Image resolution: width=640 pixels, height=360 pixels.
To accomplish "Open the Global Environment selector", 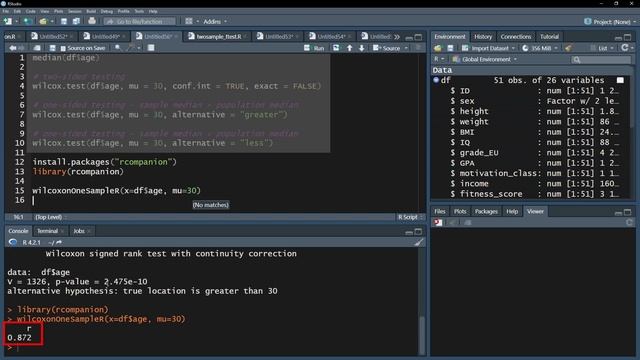I will [x=484, y=59].
